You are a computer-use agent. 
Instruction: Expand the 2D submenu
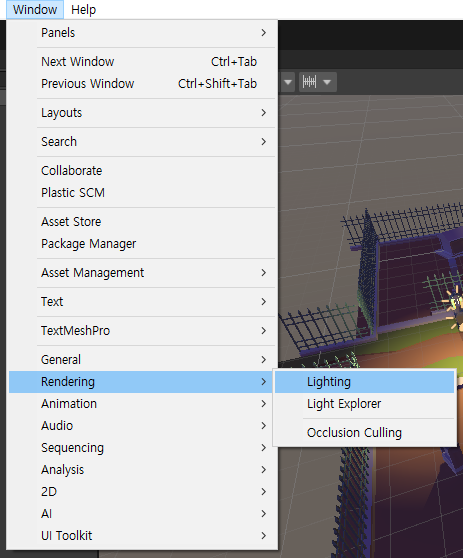142,492
